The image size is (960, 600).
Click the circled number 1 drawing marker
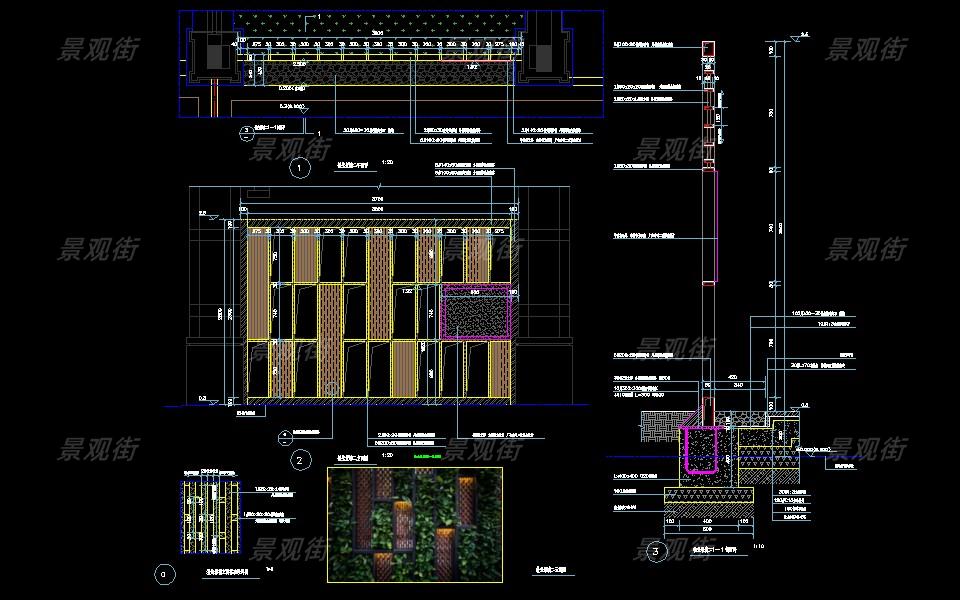[299, 169]
